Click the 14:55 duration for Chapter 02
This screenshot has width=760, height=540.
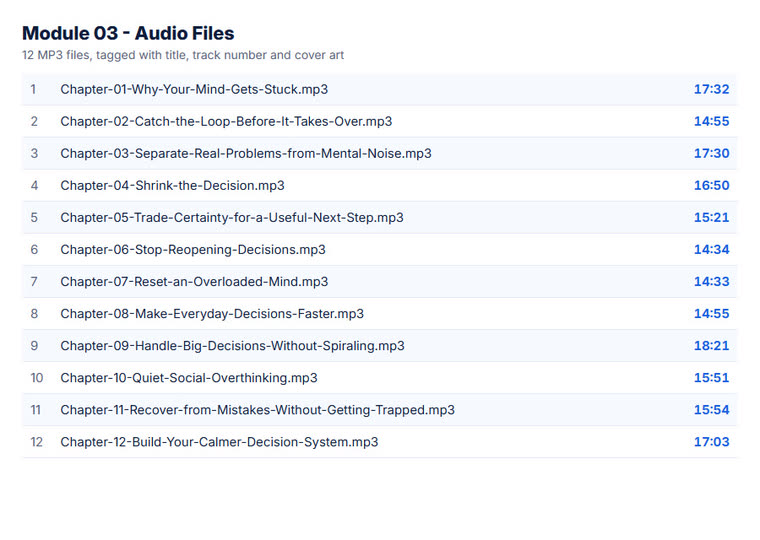coord(711,121)
